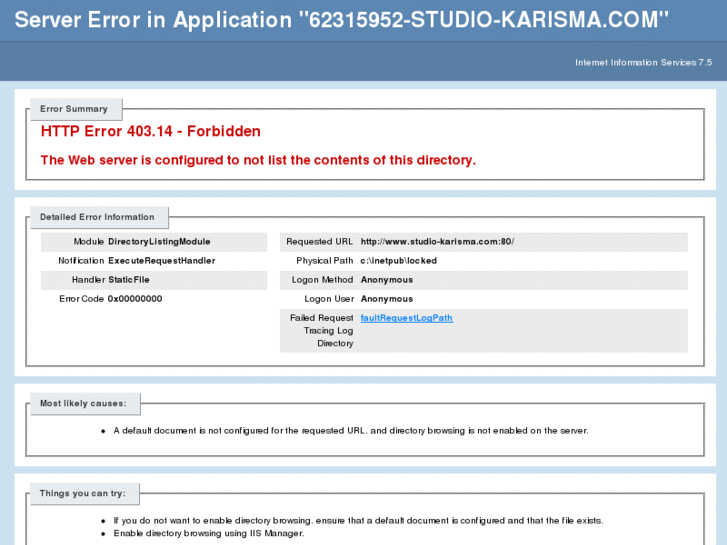Viewport: 727px width, 545px height.
Task: Select the Things you can try label
Action: click(83, 494)
